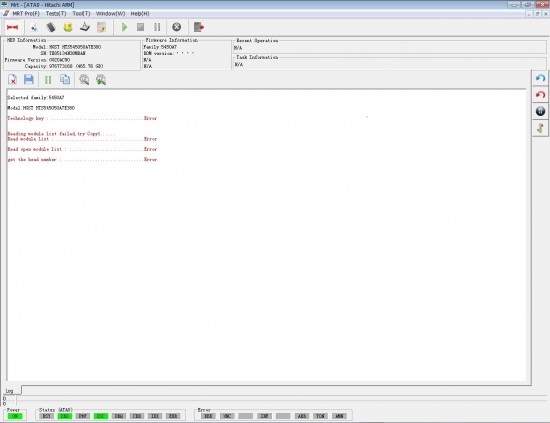Viewport: 550px width, 423px height.
Task: Stop the running task with the square button
Action: tap(140, 27)
